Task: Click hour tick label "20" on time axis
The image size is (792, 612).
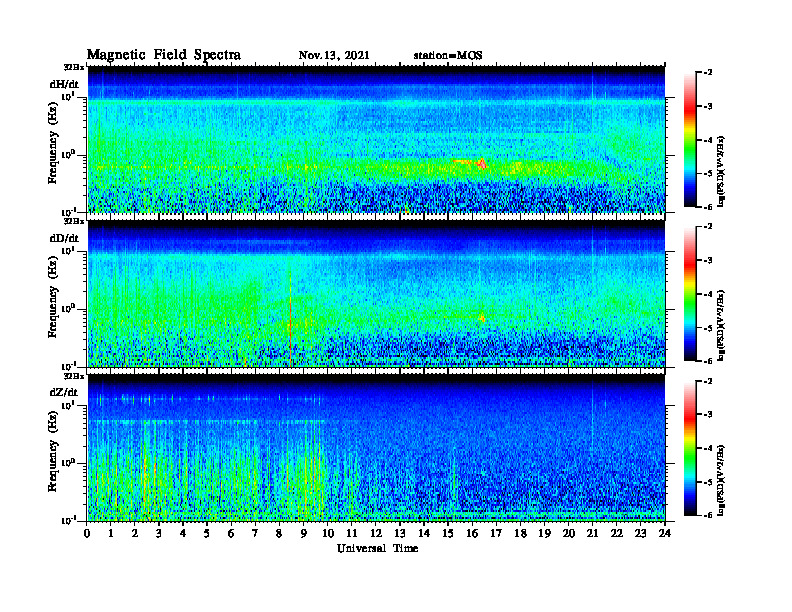Action: (x=568, y=534)
